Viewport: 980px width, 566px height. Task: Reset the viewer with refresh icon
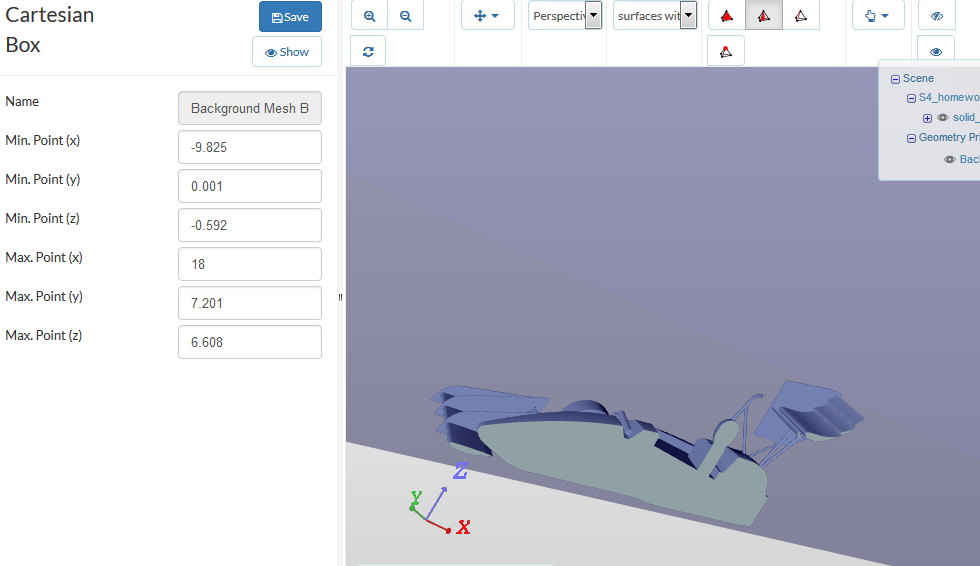[368, 51]
